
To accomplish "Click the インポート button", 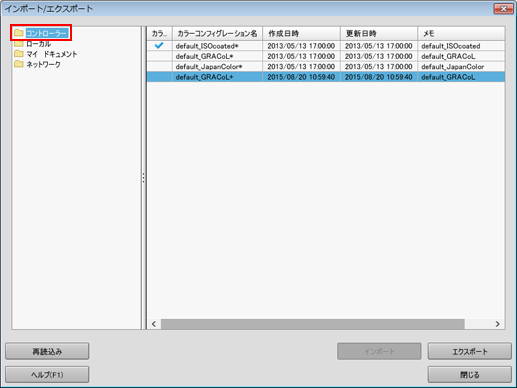I will [379, 351].
